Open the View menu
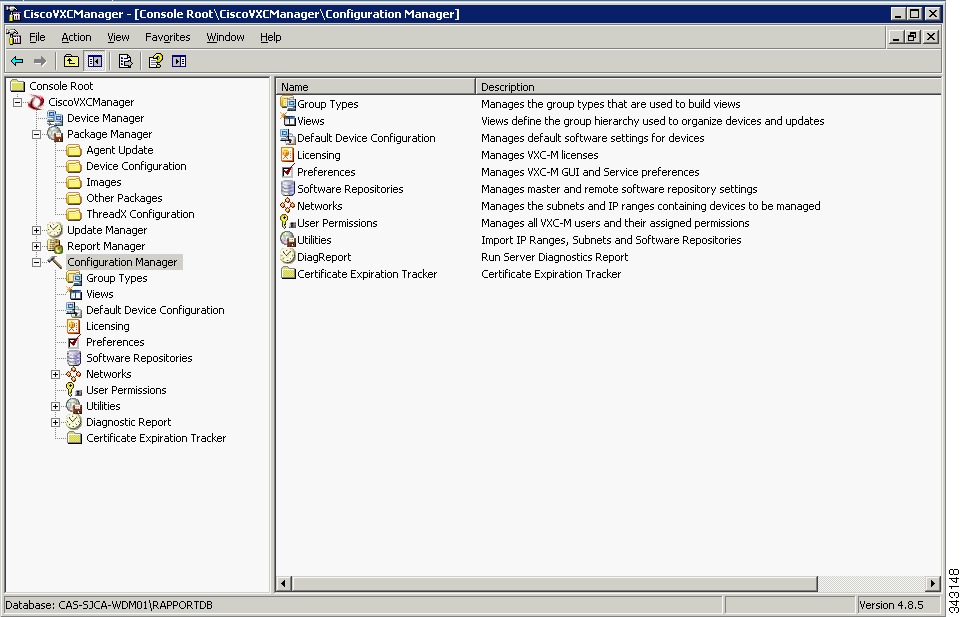Screen dimensions: 962x617 coord(118,37)
